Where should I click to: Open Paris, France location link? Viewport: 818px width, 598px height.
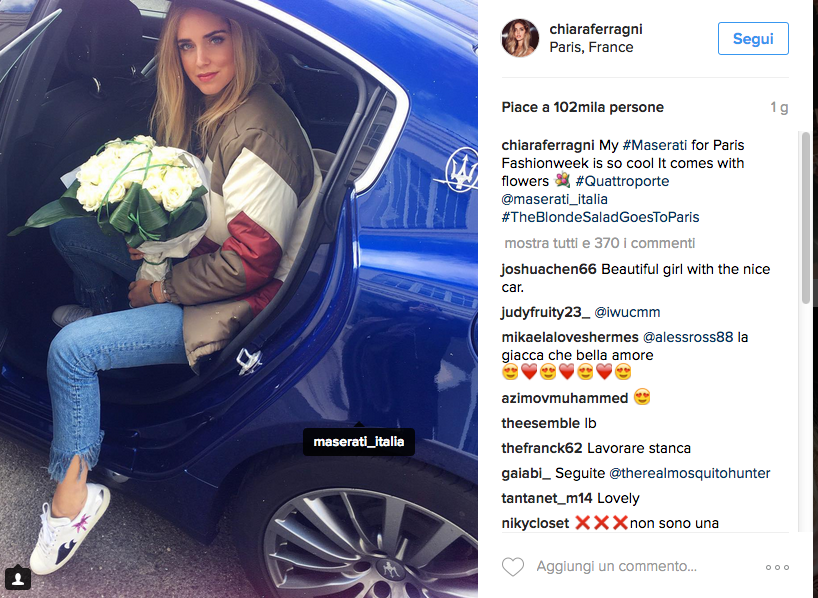tap(591, 47)
